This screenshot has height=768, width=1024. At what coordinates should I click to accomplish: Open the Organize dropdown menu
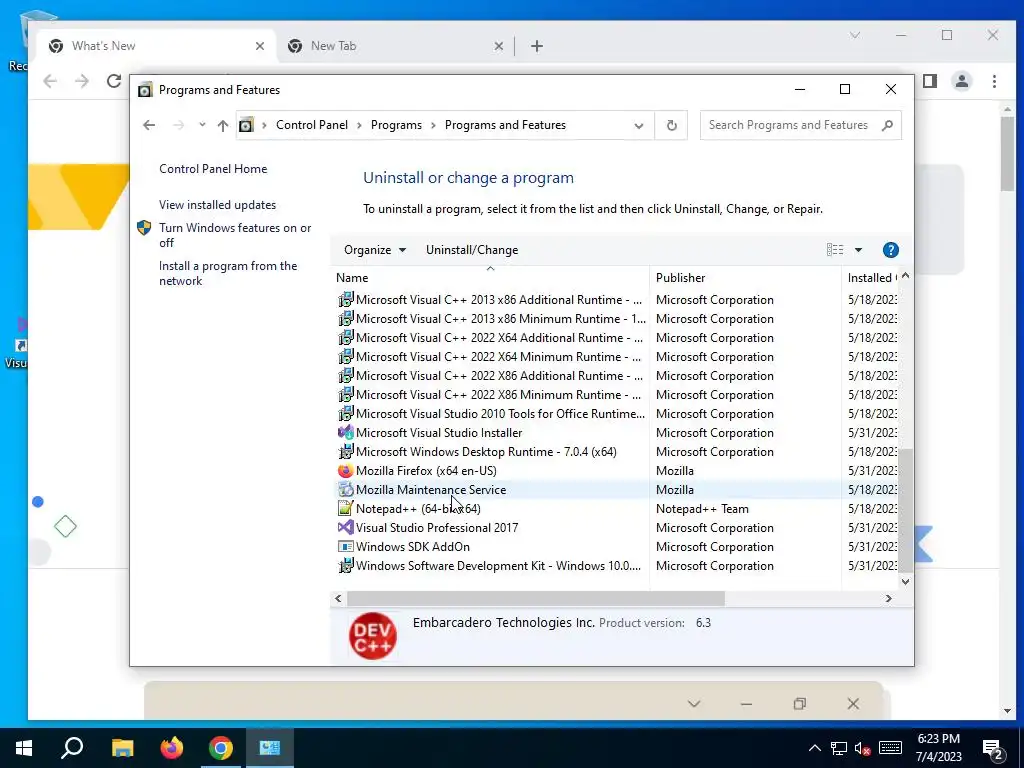375,250
